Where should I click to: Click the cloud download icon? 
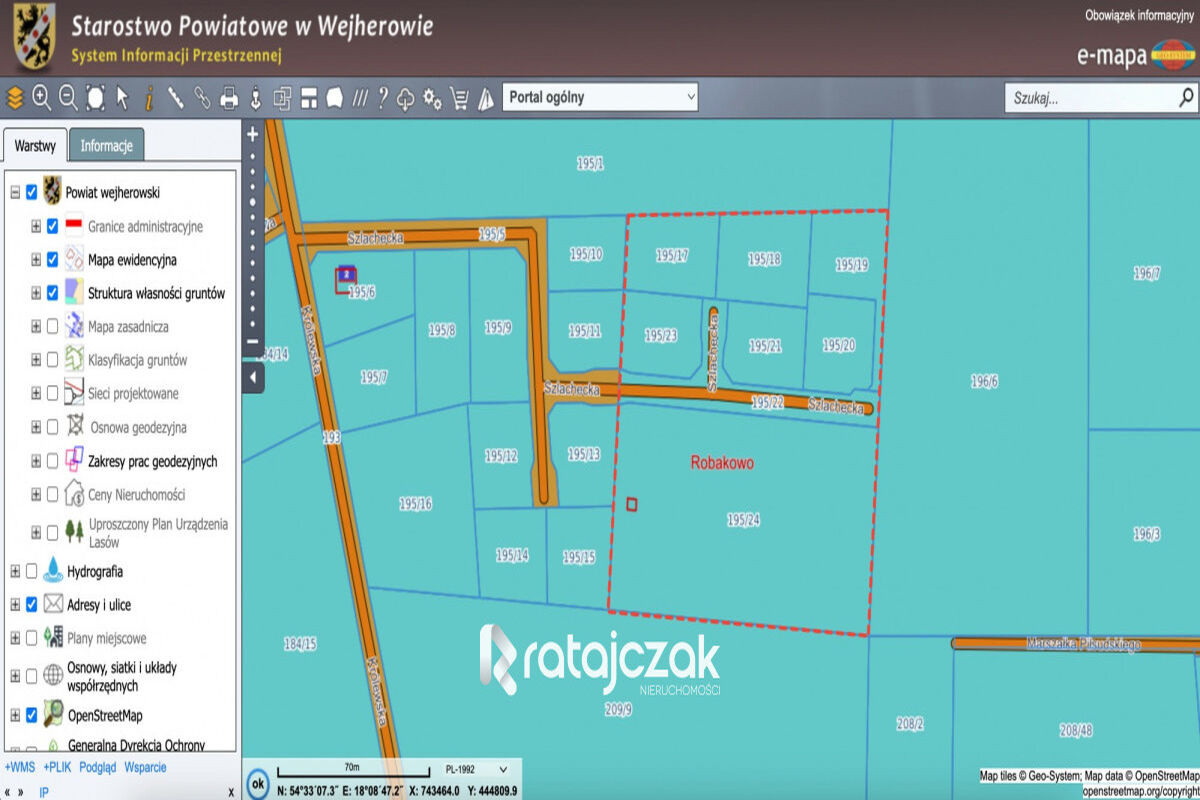pyautogui.click(x=406, y=98)
